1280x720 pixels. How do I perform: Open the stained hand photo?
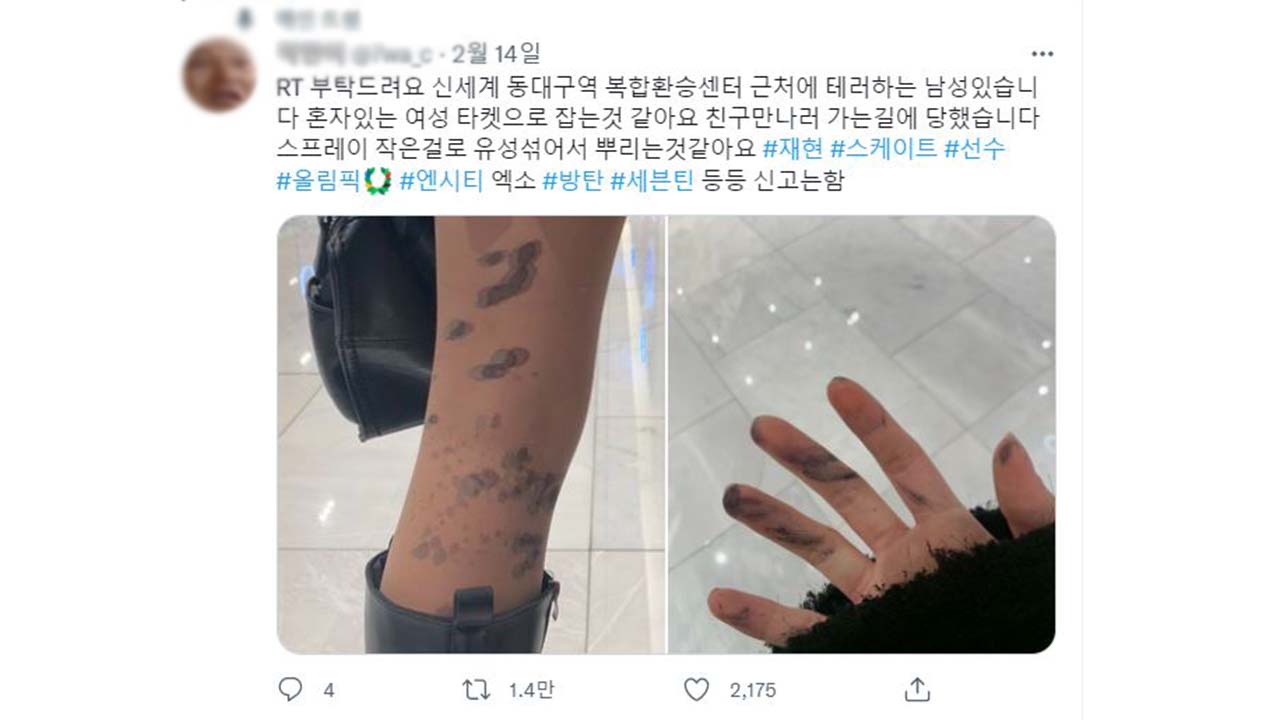tap(862, 435)
